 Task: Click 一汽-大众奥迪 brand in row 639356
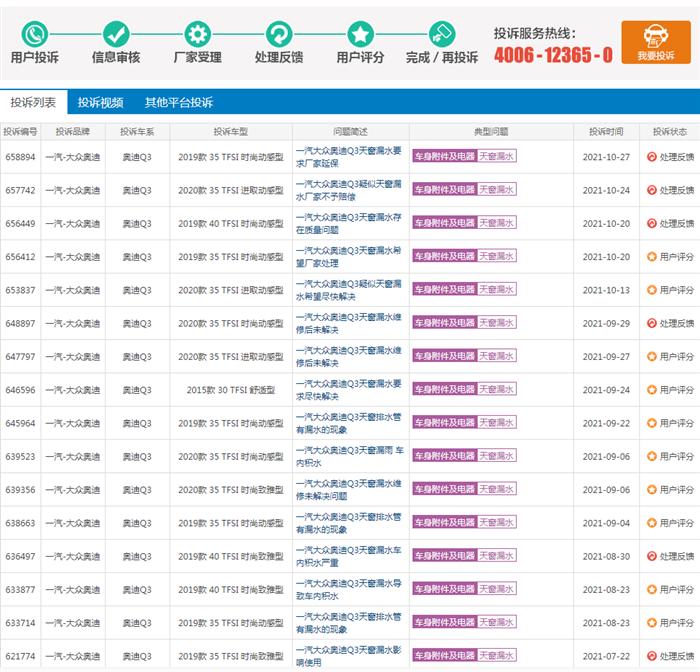click(x=73, y=489)
